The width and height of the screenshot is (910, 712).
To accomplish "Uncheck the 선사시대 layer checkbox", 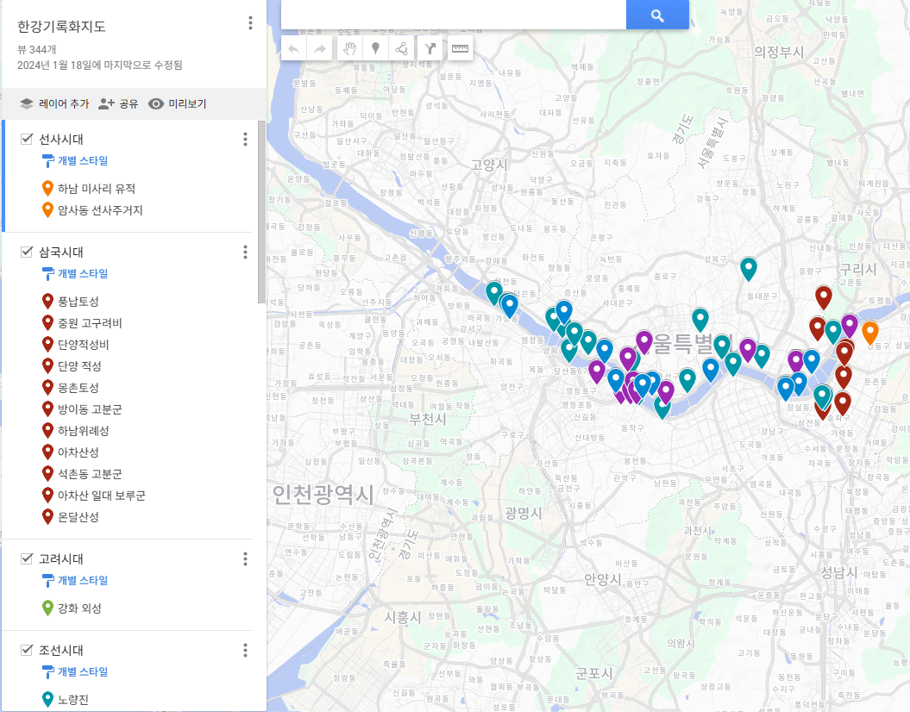I will tap(27, 139).
